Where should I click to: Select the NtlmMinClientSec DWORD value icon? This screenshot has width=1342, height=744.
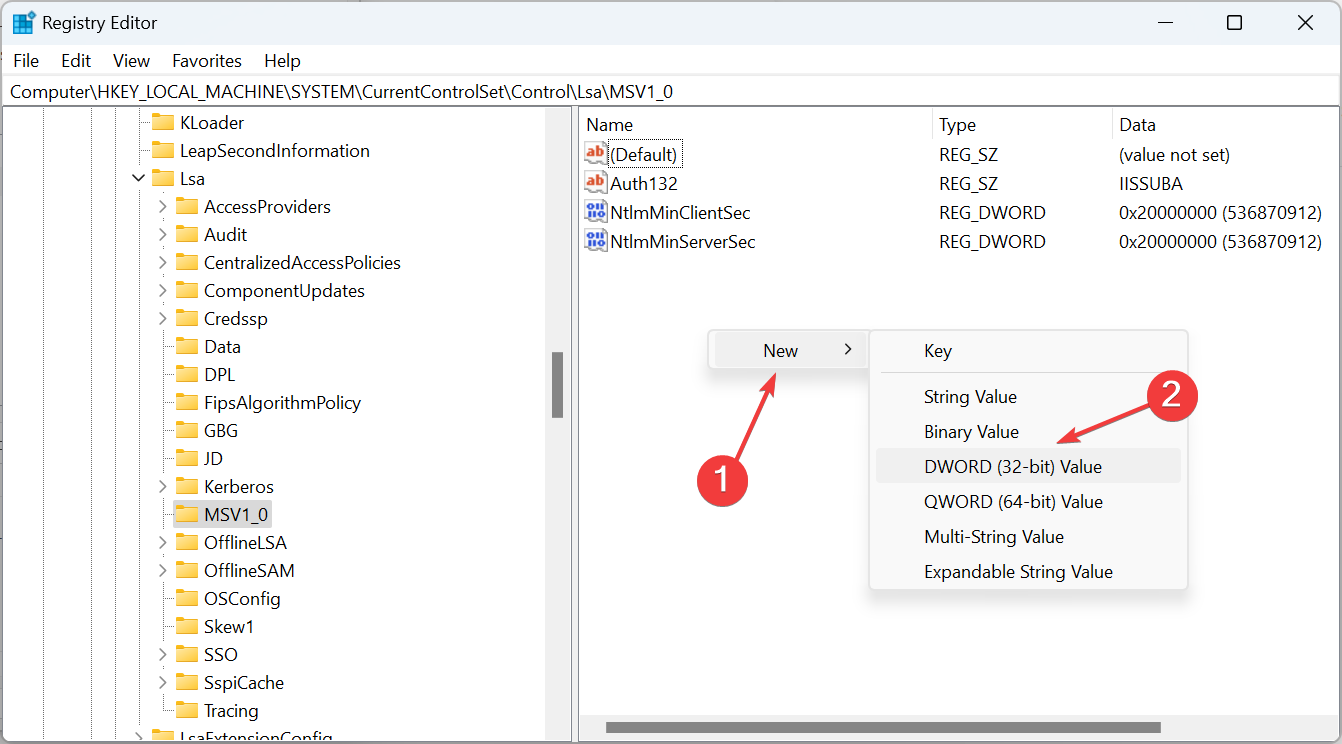pos(596,212)
